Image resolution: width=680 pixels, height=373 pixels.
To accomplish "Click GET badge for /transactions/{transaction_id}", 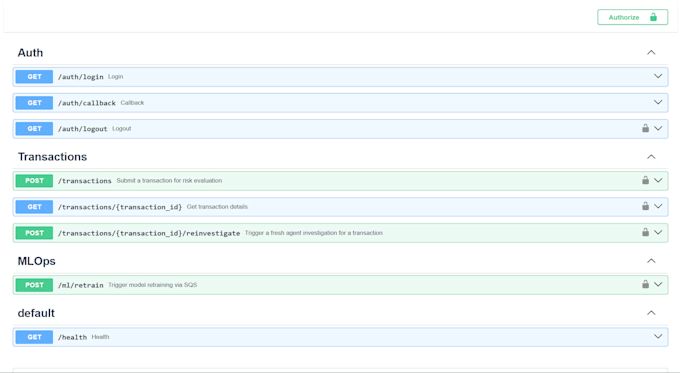I will point(34,207).
